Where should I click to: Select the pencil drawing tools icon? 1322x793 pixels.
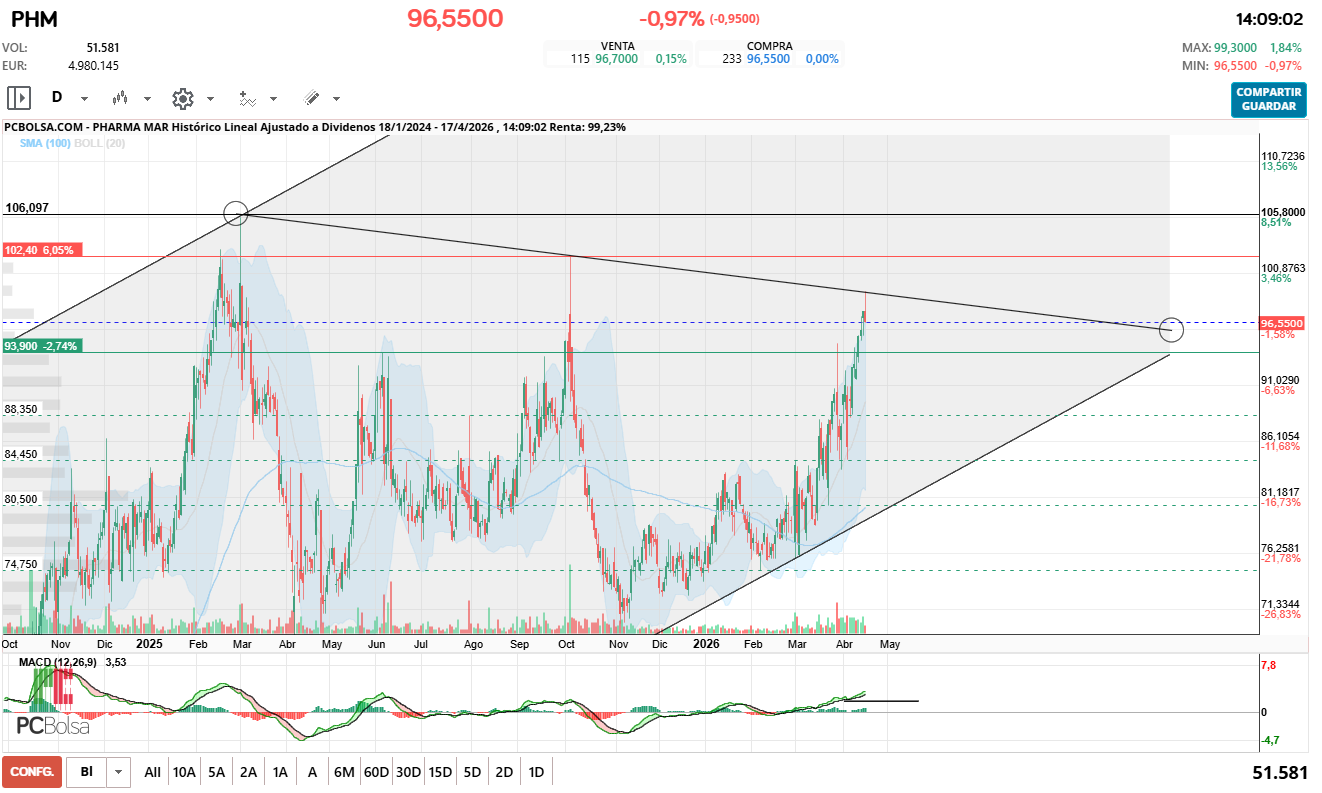click(311, 98)
